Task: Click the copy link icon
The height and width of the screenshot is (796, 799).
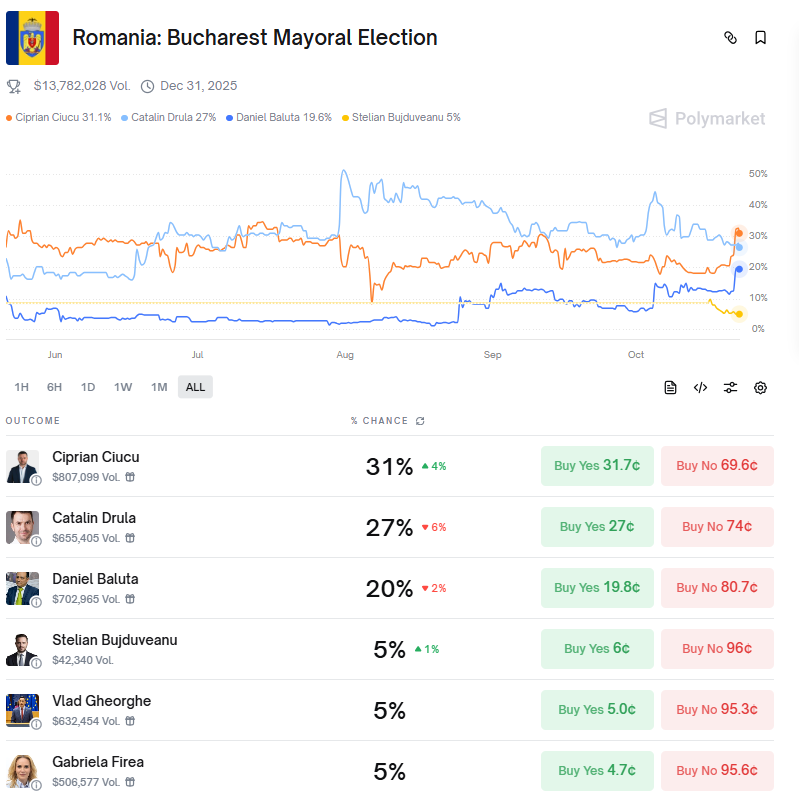Action: [730, 38]
